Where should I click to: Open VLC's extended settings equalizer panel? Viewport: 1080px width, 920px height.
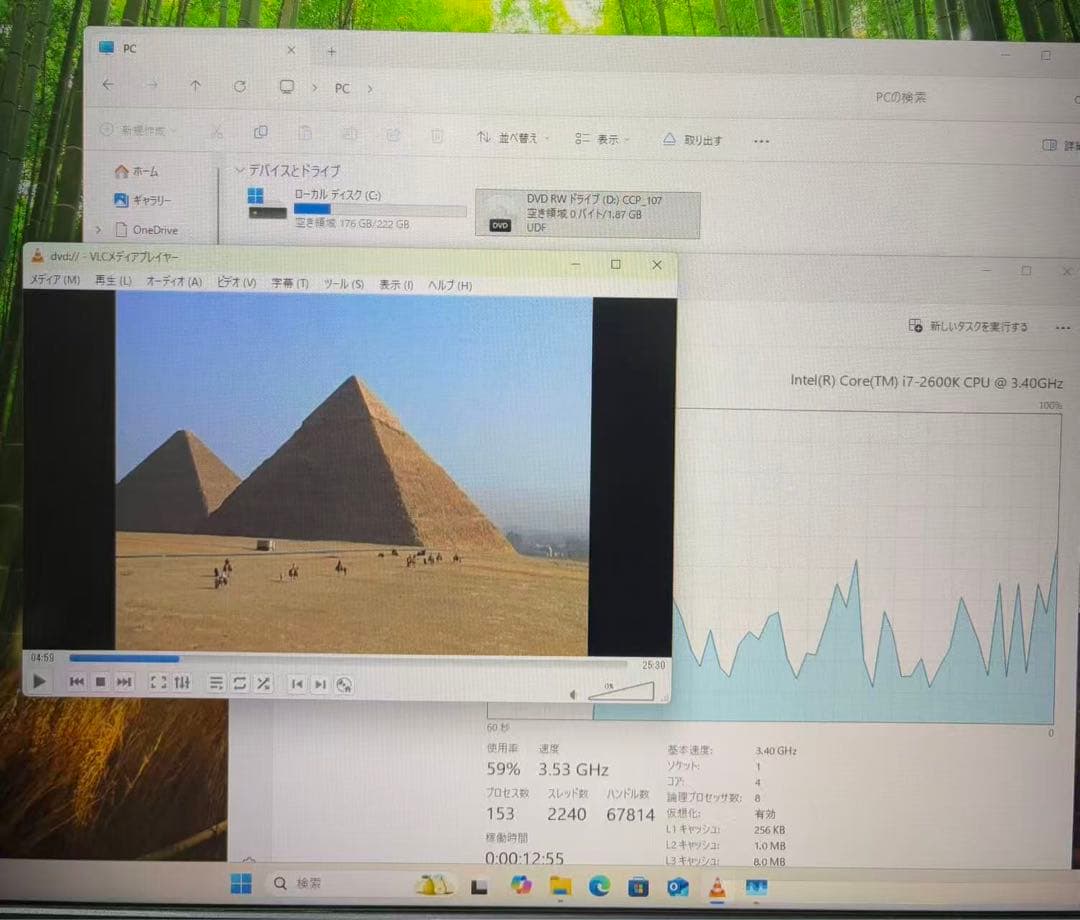tap(181, 684)
